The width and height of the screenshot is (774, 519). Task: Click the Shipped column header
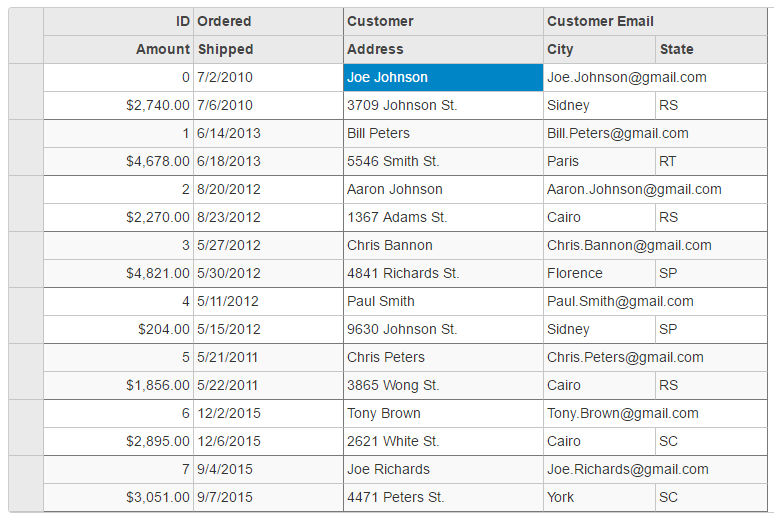pos(267,49)
